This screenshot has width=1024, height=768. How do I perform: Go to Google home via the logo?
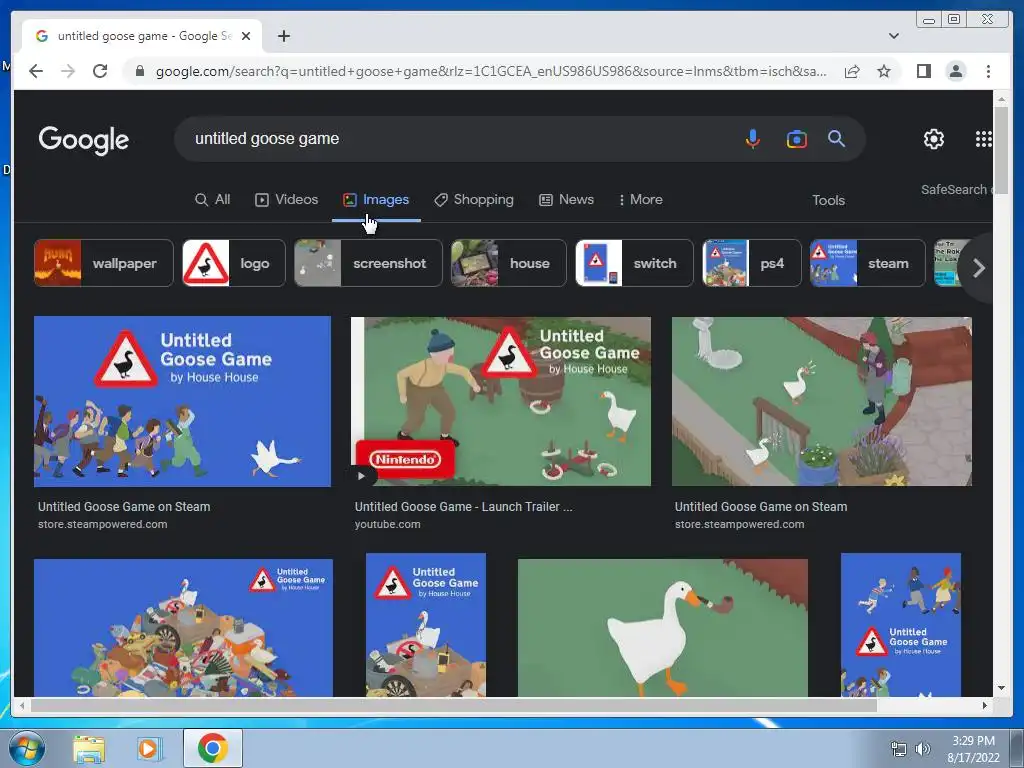coord(84,140)
